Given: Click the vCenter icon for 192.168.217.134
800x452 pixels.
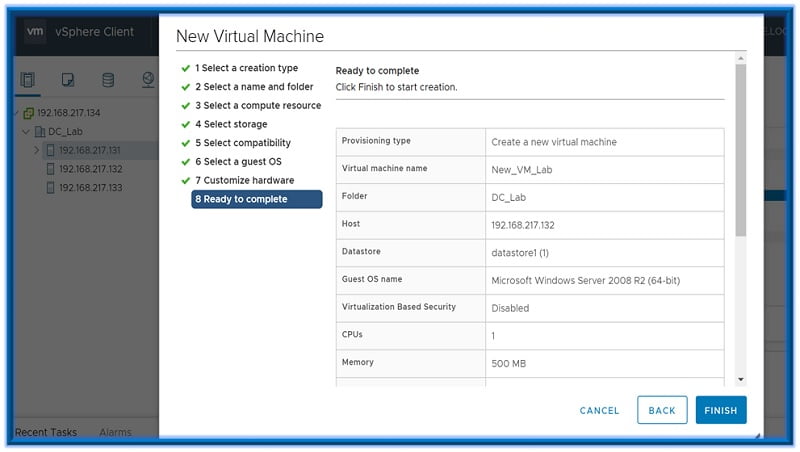Looking at the screenshot, I should [28, 113].
